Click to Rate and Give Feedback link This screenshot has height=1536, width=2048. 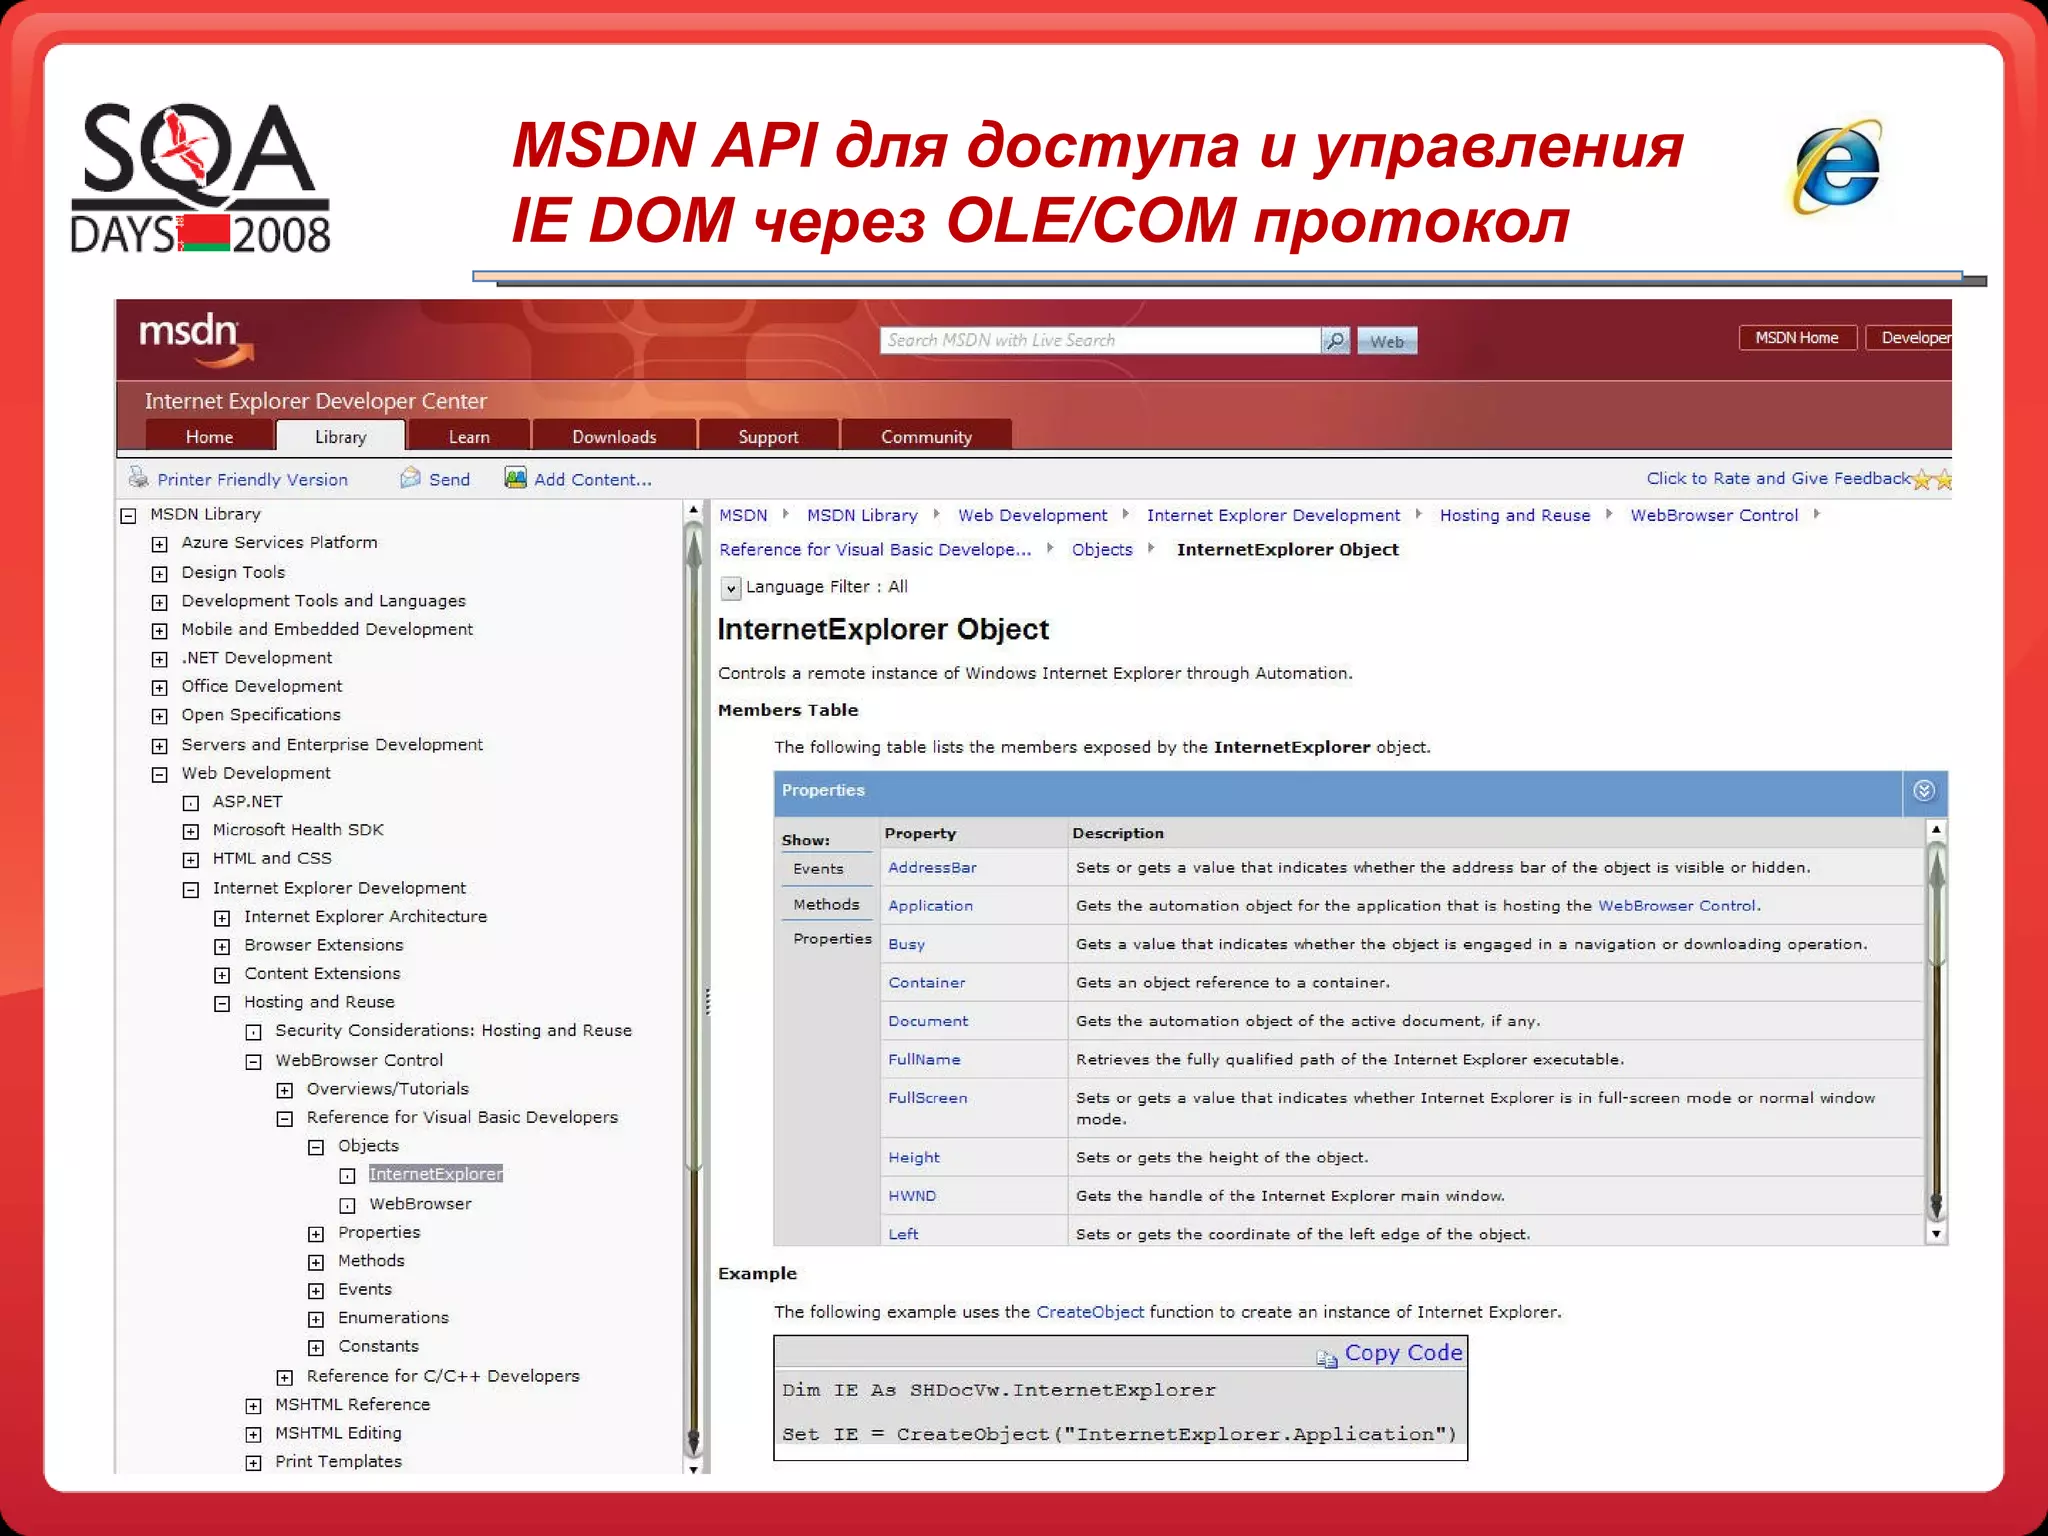[x=1778, y=479]
